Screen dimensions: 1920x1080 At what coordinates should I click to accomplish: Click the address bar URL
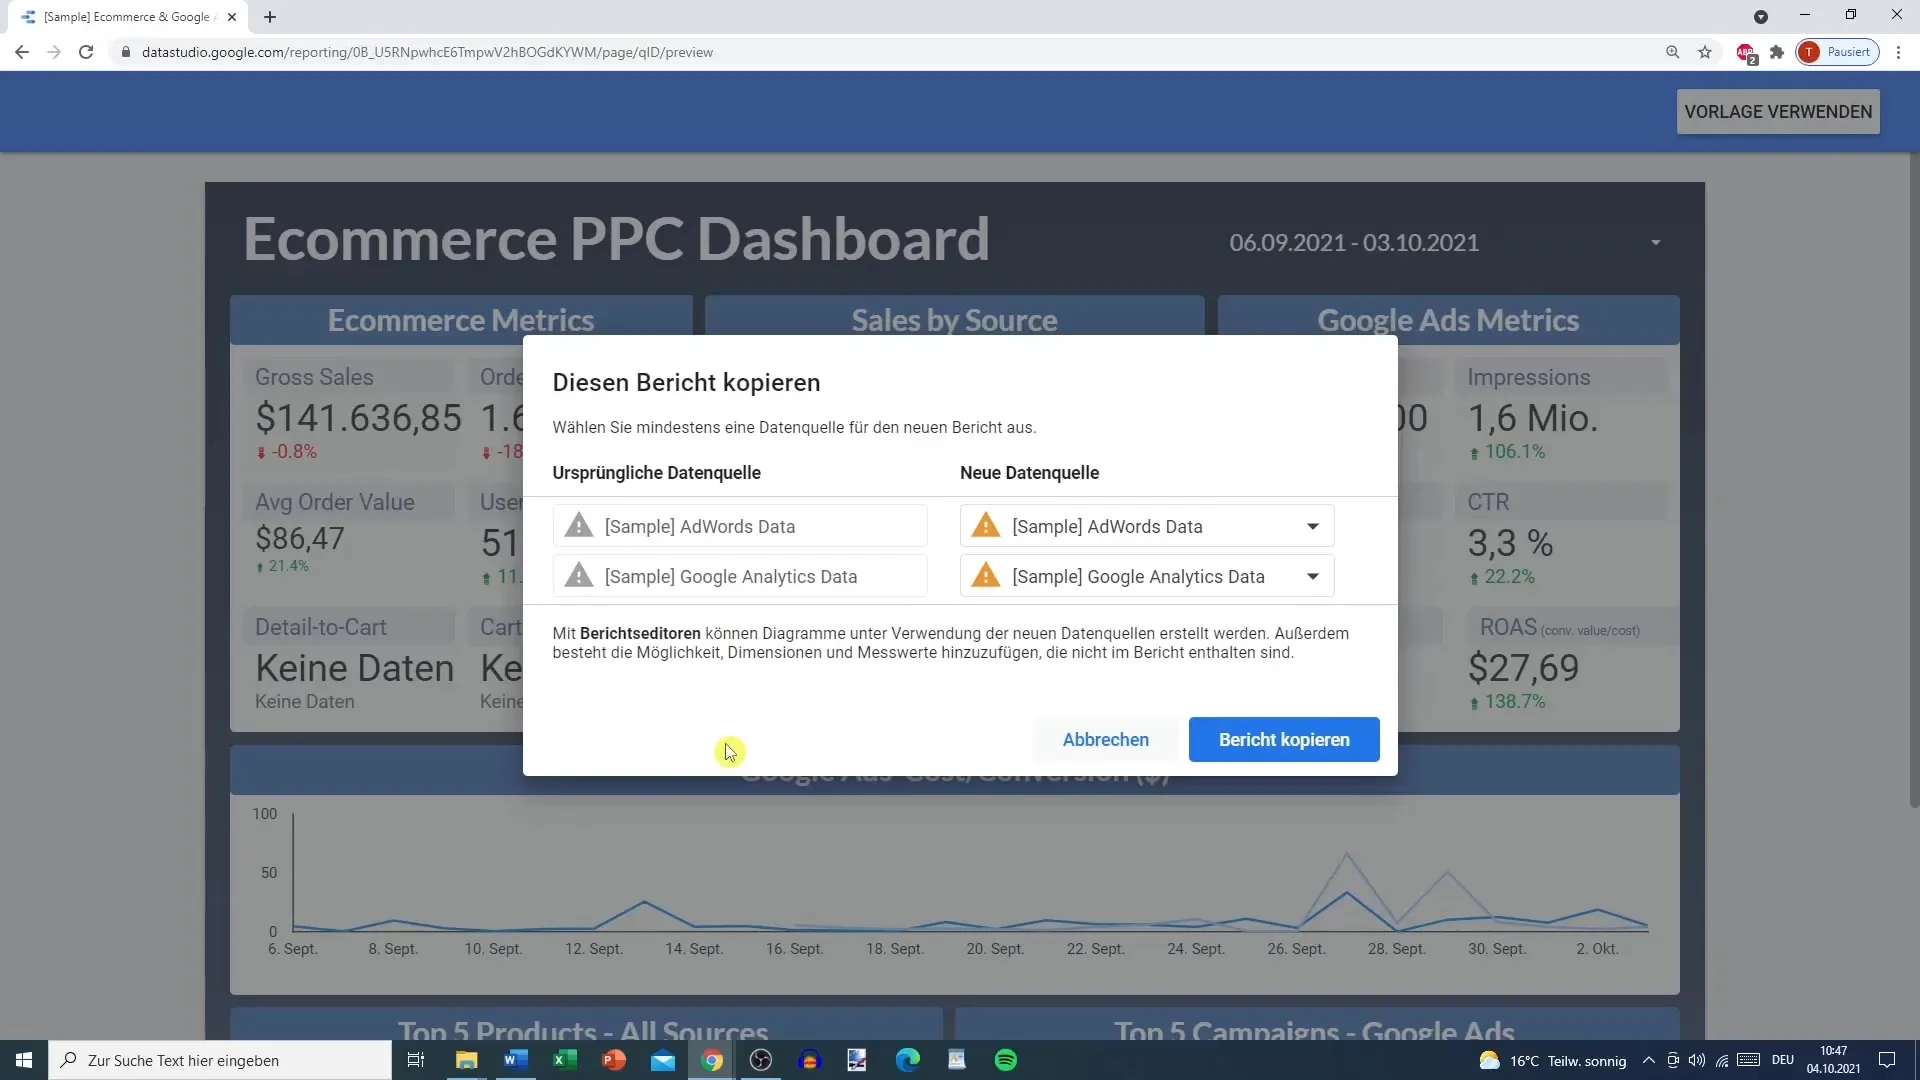click(x=427, y=52)
